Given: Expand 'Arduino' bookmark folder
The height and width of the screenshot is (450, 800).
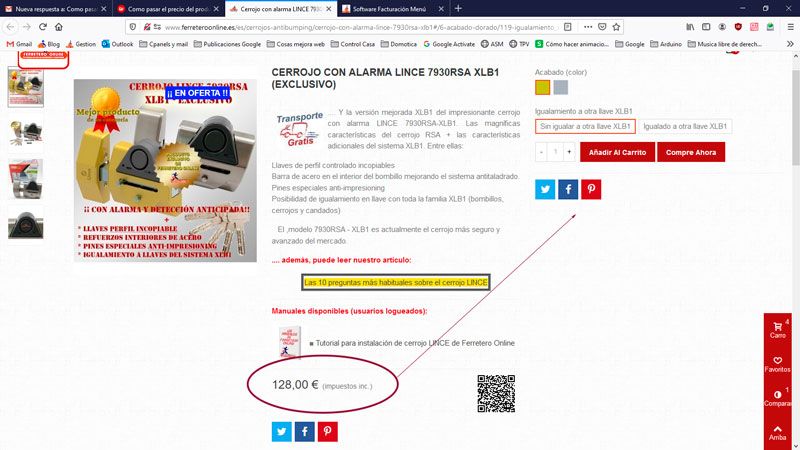Looking at the screenshot, I should click(666, 44).
